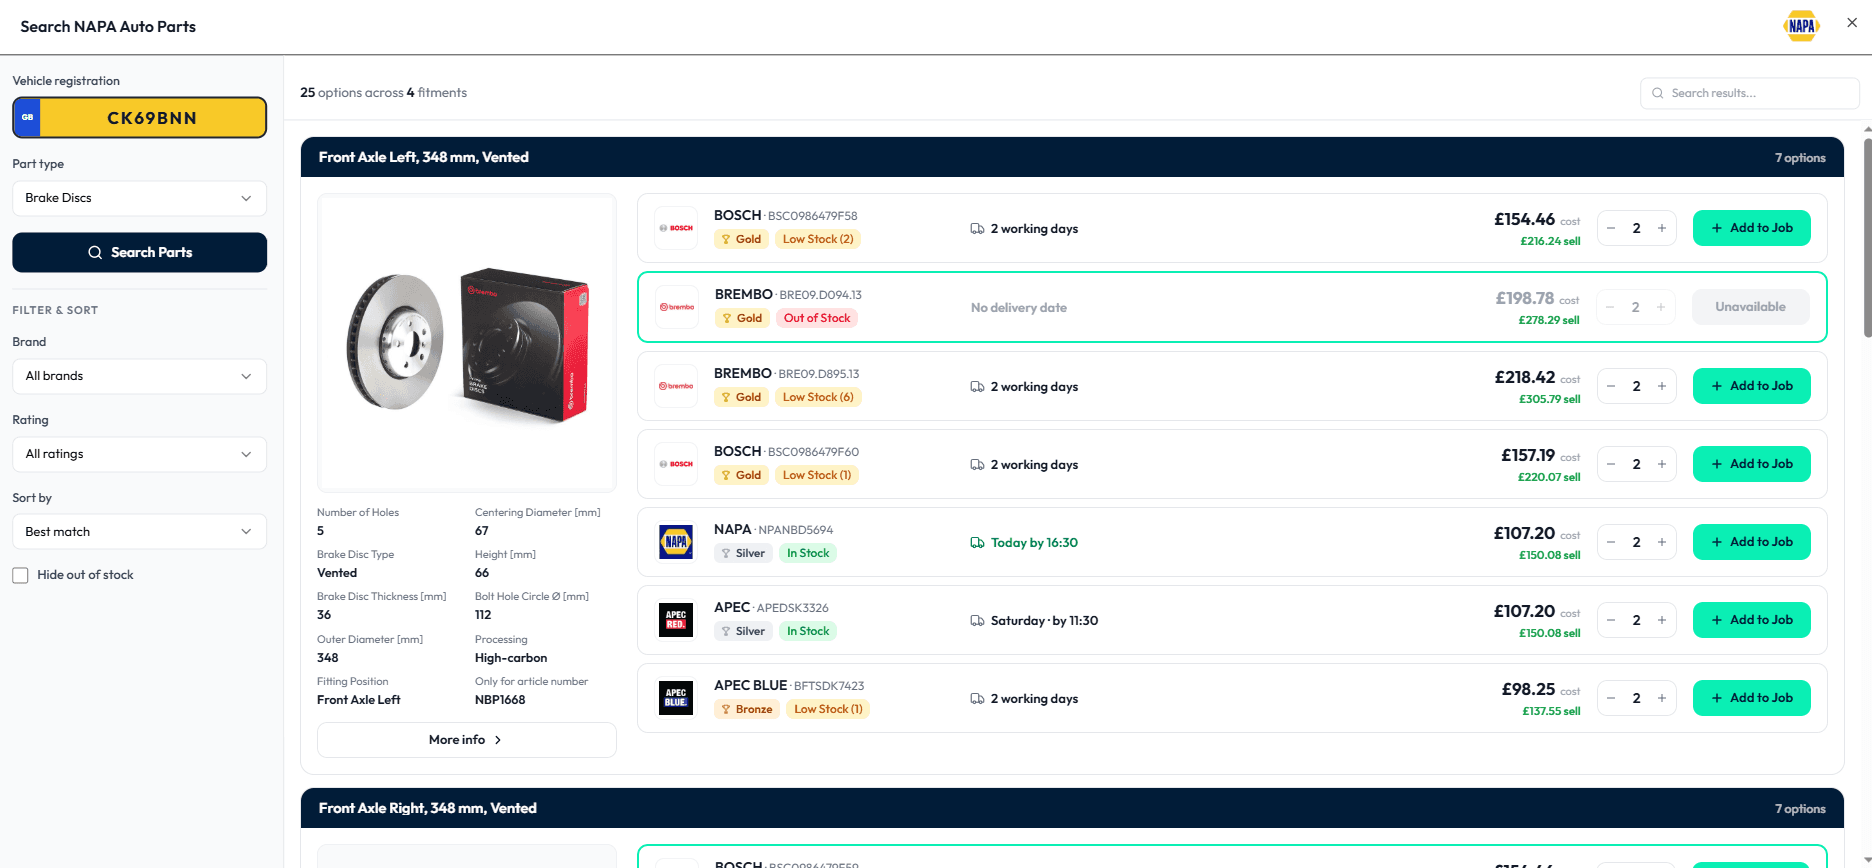Click the Bosch logo for BSC0986479F60
Viewport: 1872px width, 868px height.
[676, 464]
